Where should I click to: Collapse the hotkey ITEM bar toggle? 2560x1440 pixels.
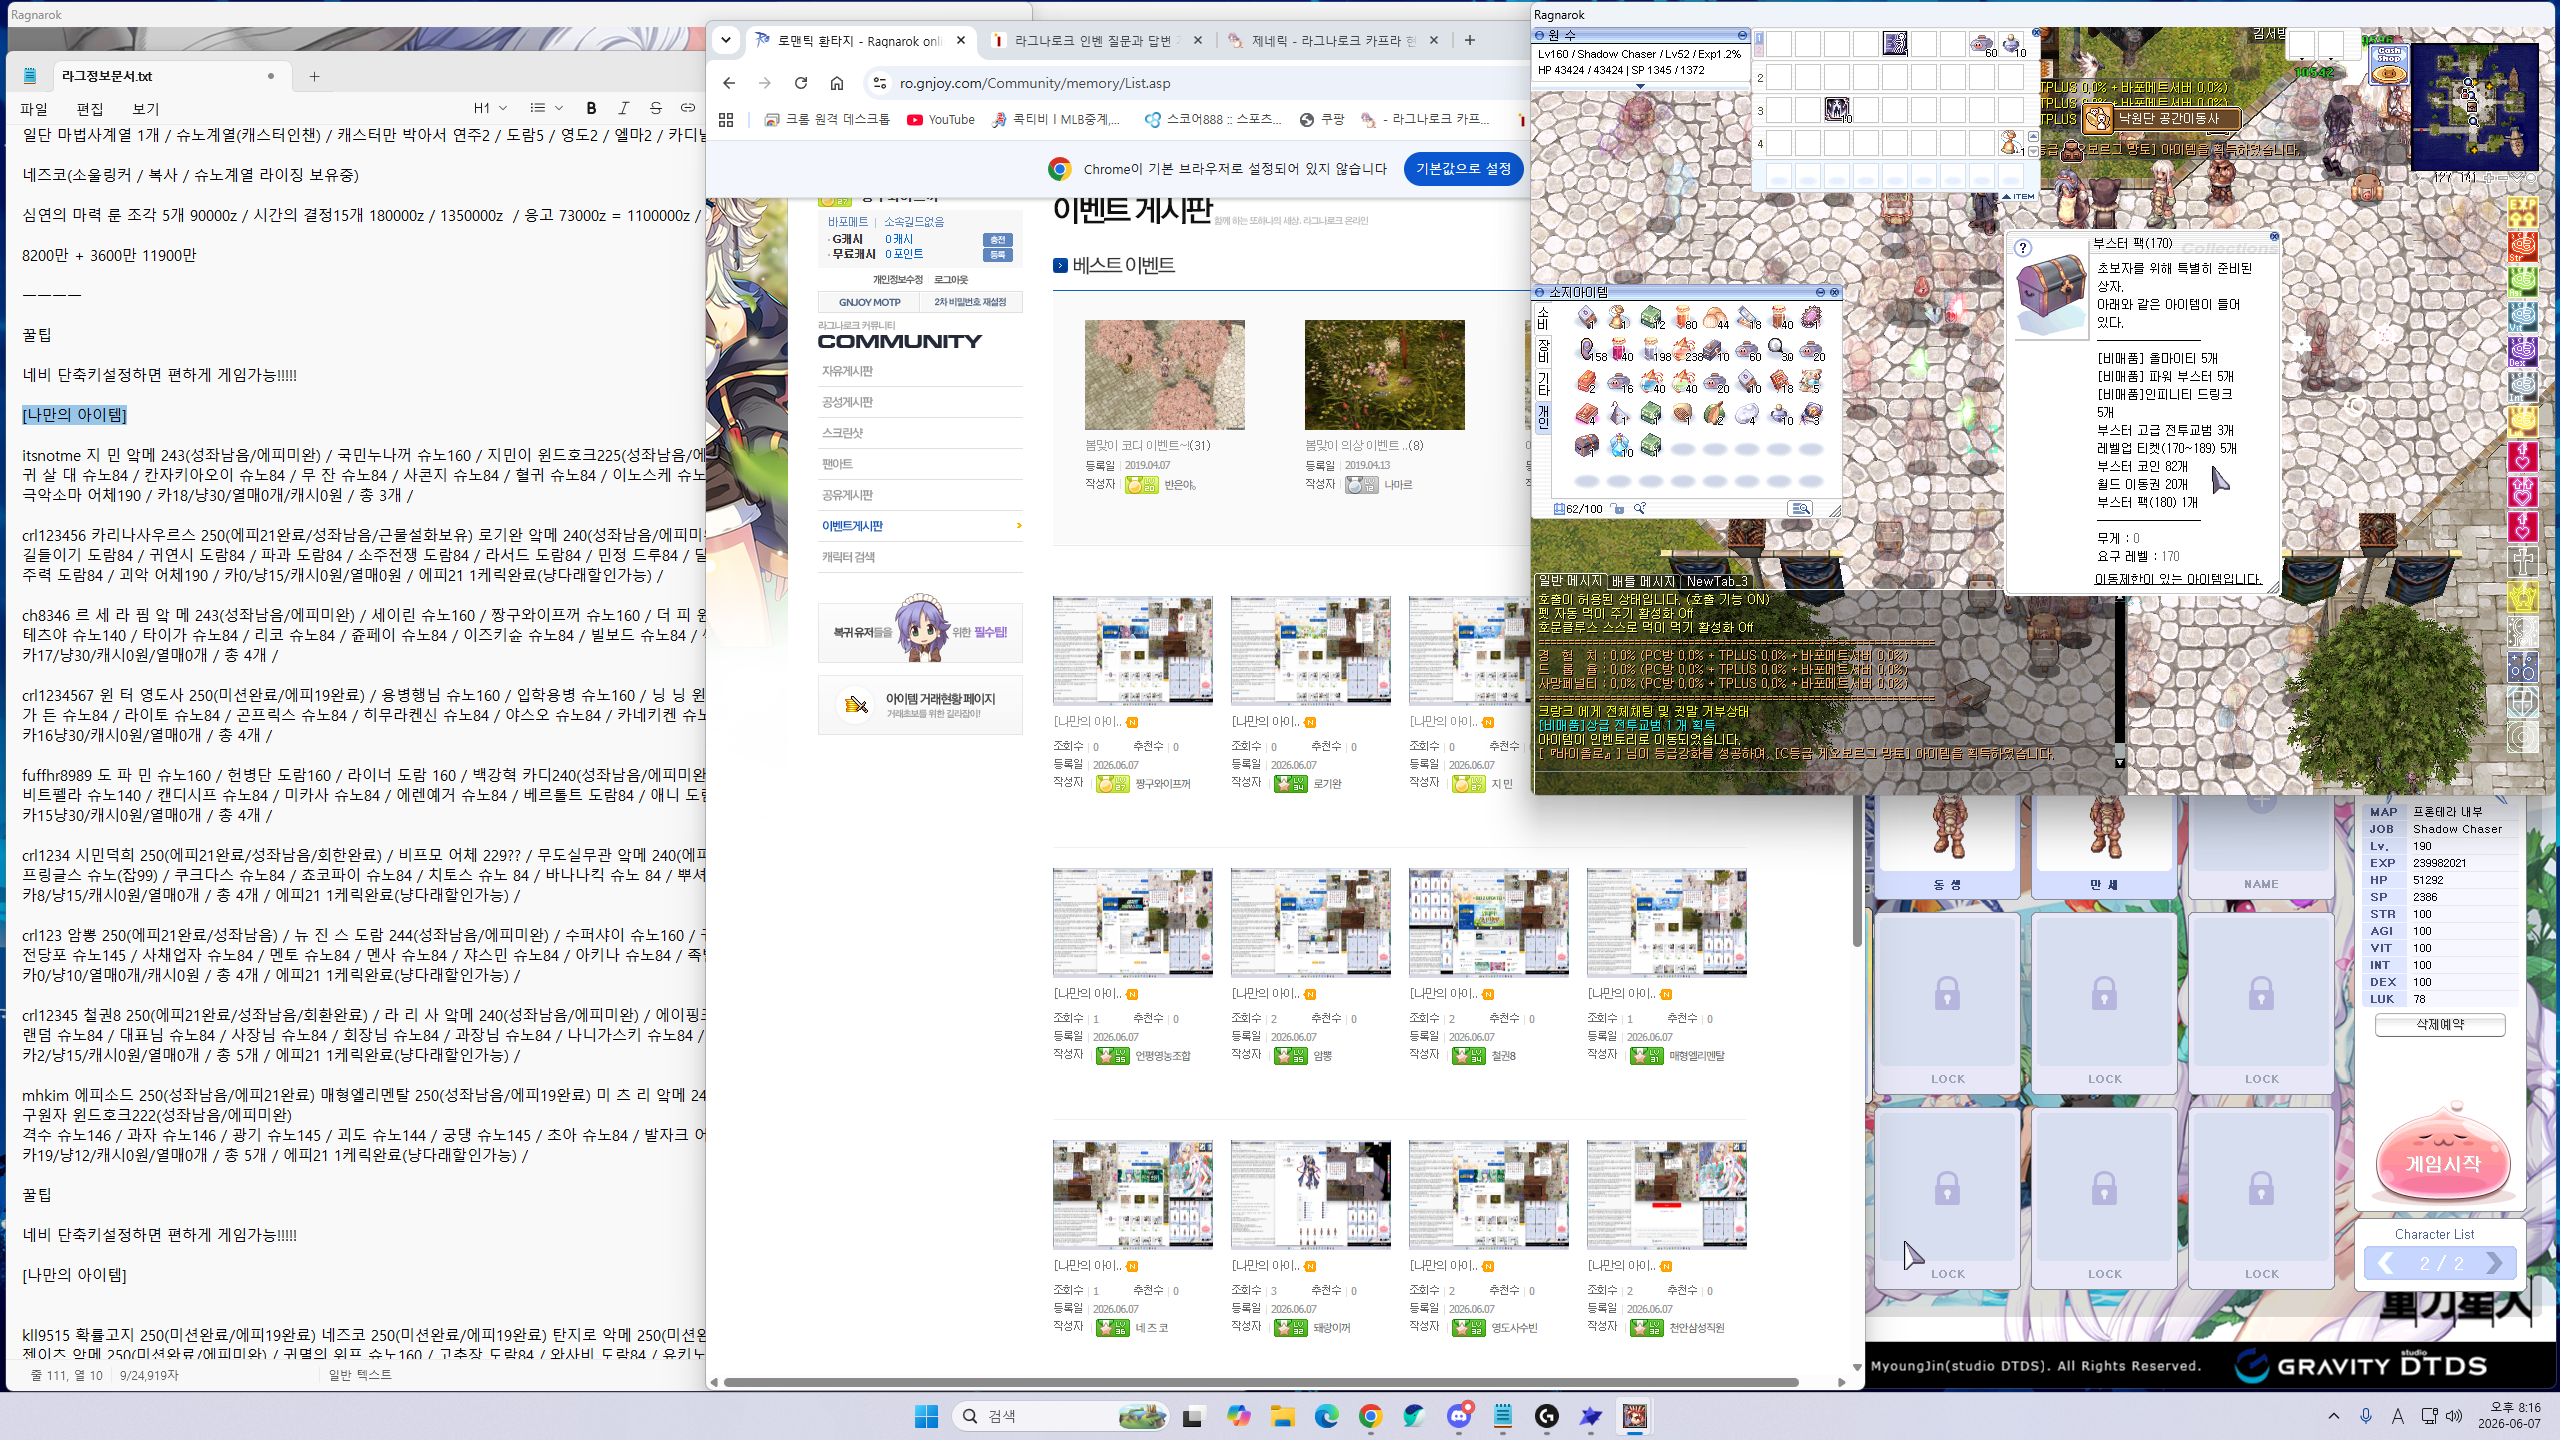point(2018,196)
